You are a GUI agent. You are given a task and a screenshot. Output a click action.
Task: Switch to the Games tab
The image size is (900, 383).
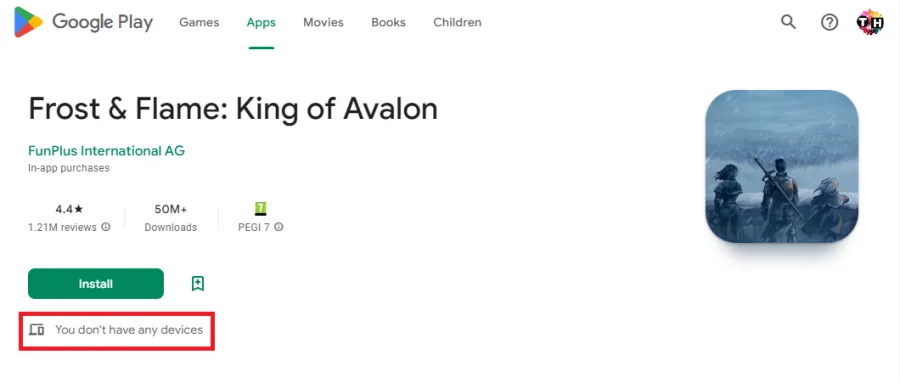pyautogui.click(x=199, y=22)
